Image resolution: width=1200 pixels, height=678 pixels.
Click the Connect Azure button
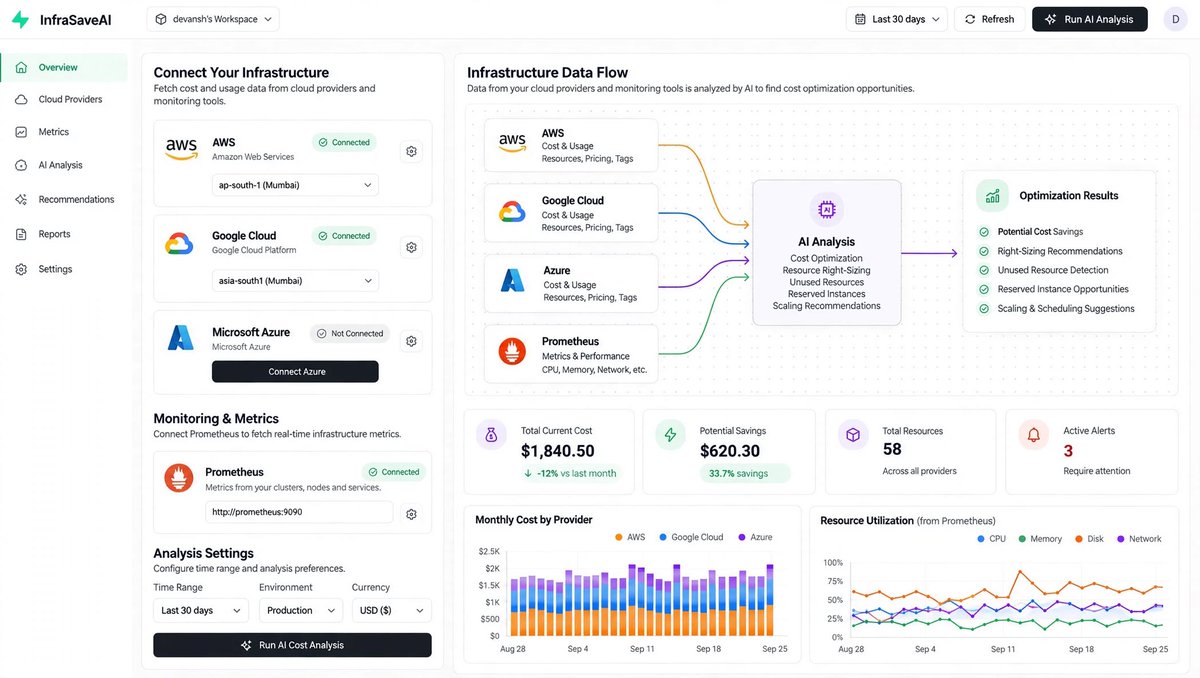coord(295,372)
